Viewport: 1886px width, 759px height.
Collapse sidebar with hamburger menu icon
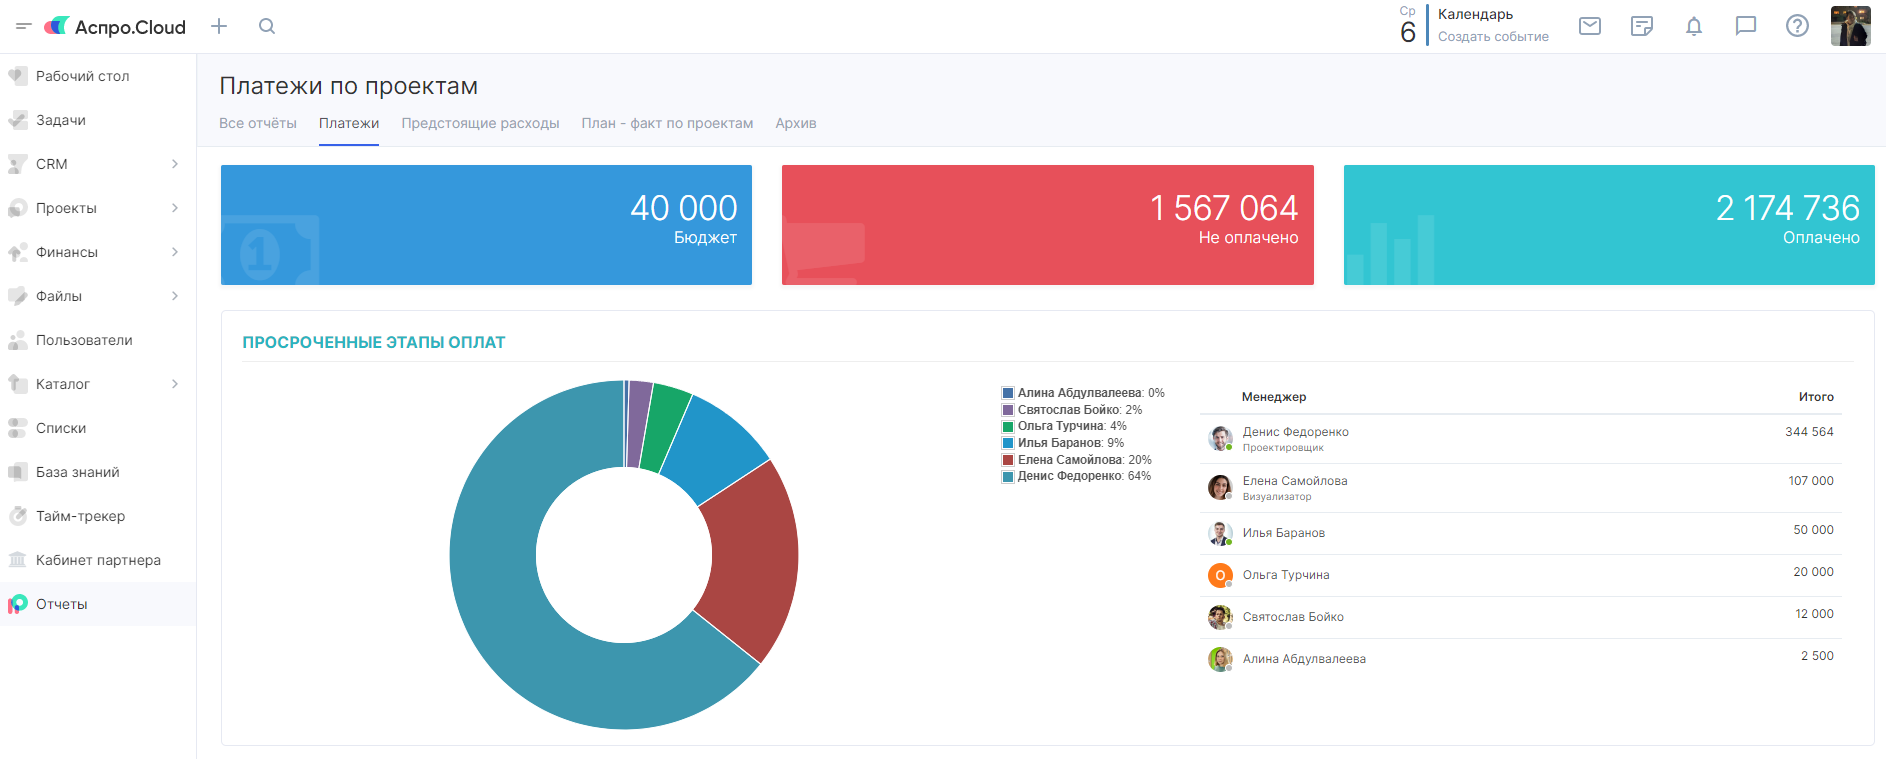pyautogui.click(x=23, y=27)
